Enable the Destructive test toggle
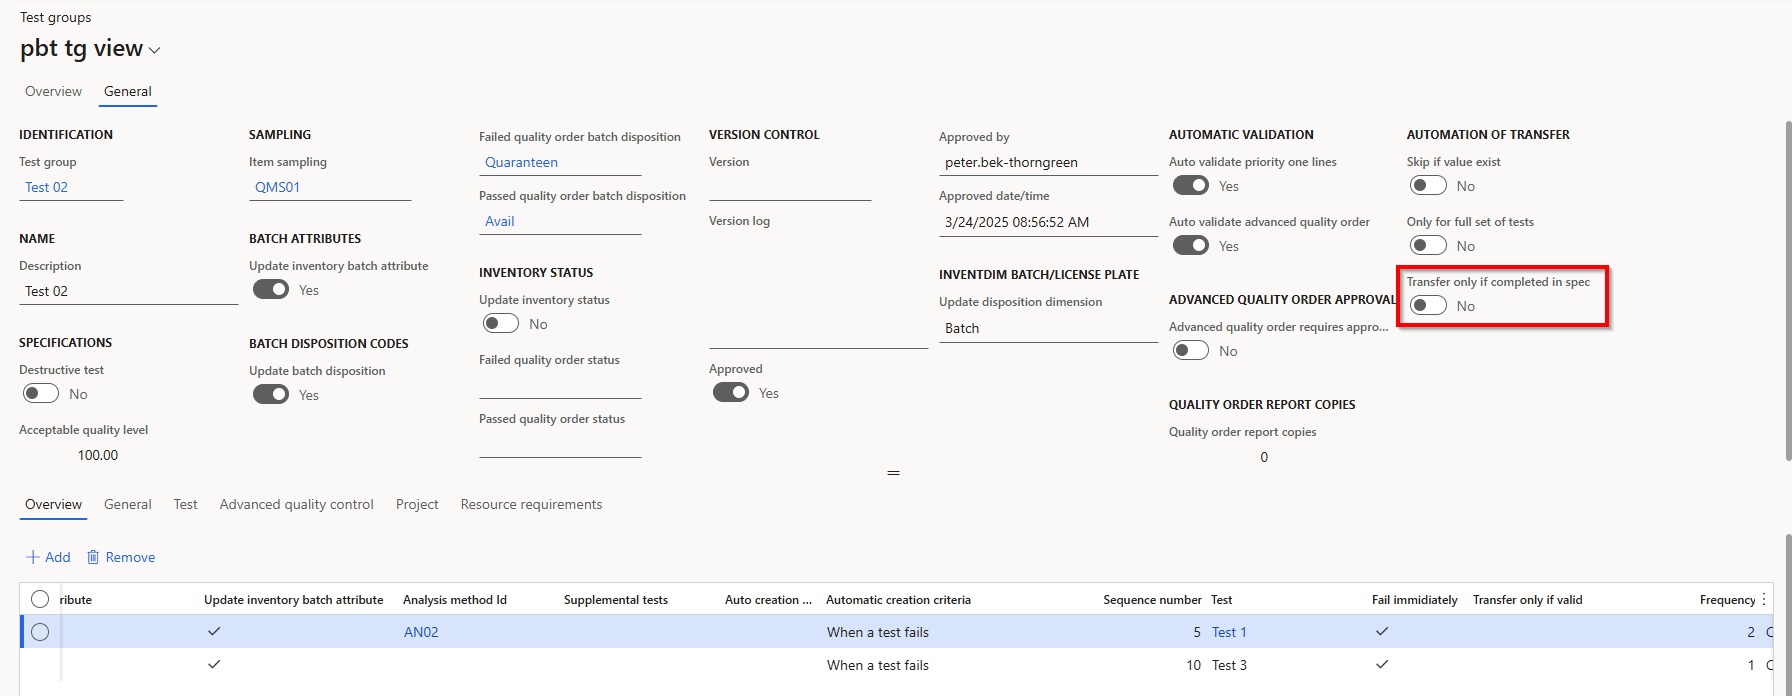 coord(41,394)
